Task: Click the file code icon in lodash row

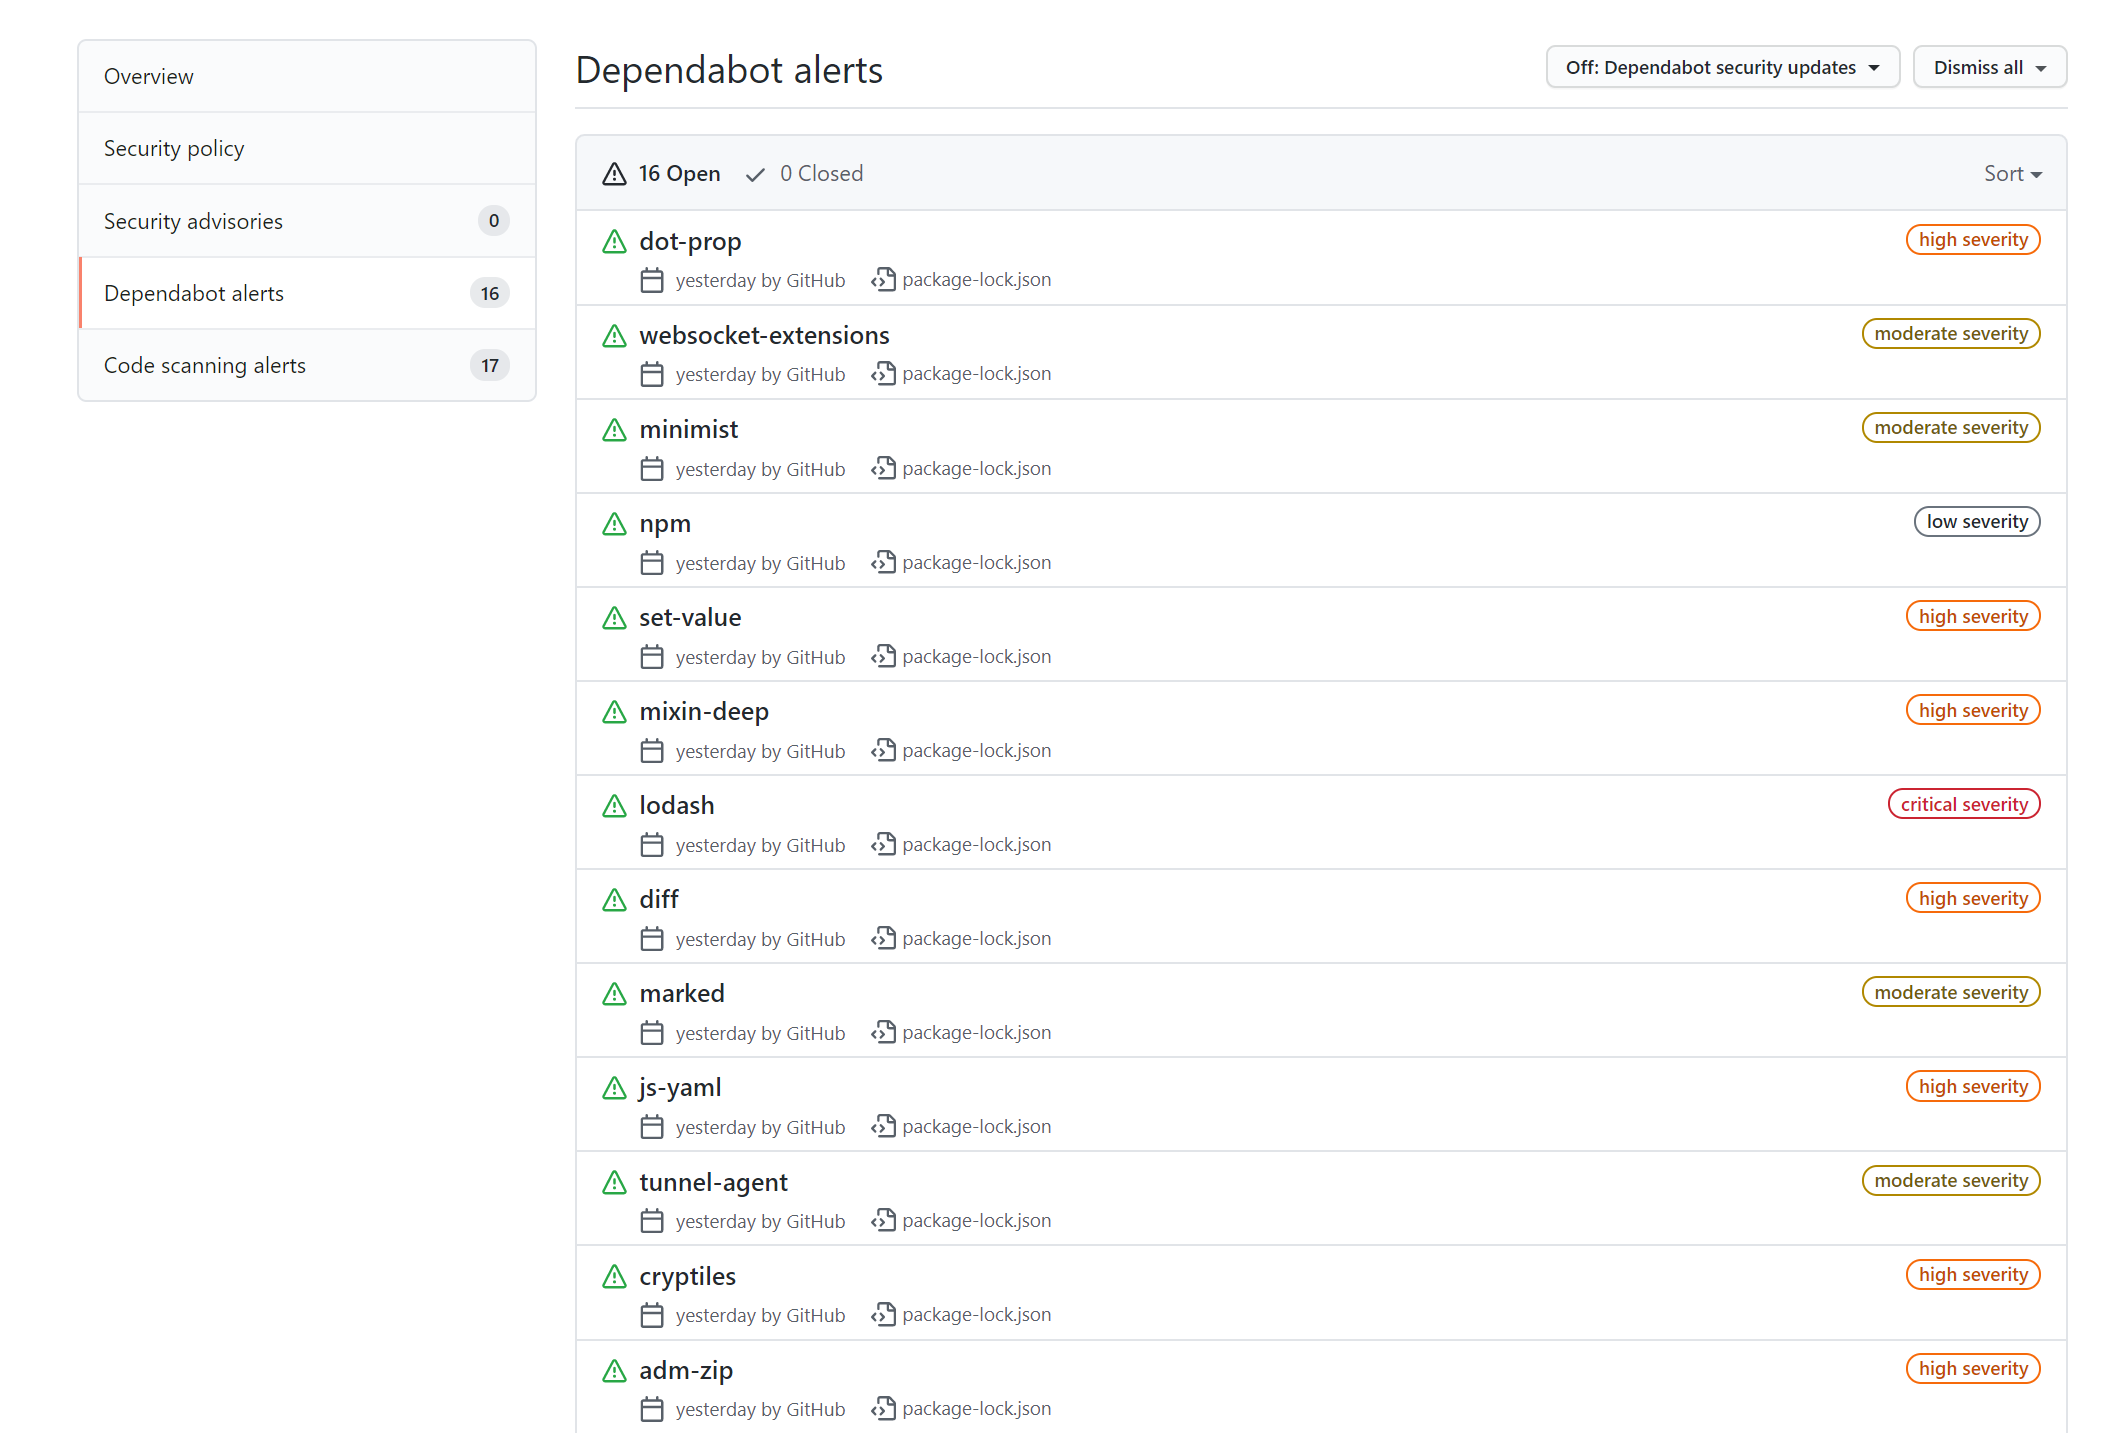Action: click(883, 845)
